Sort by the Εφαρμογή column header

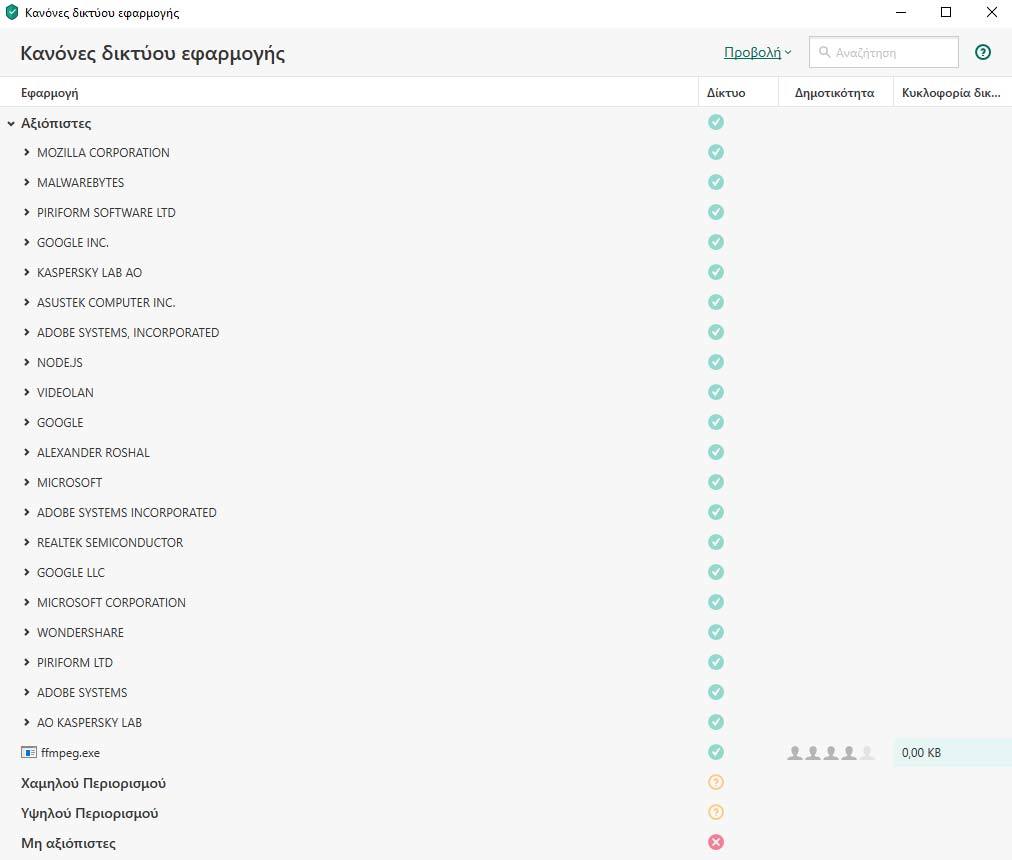50,93
